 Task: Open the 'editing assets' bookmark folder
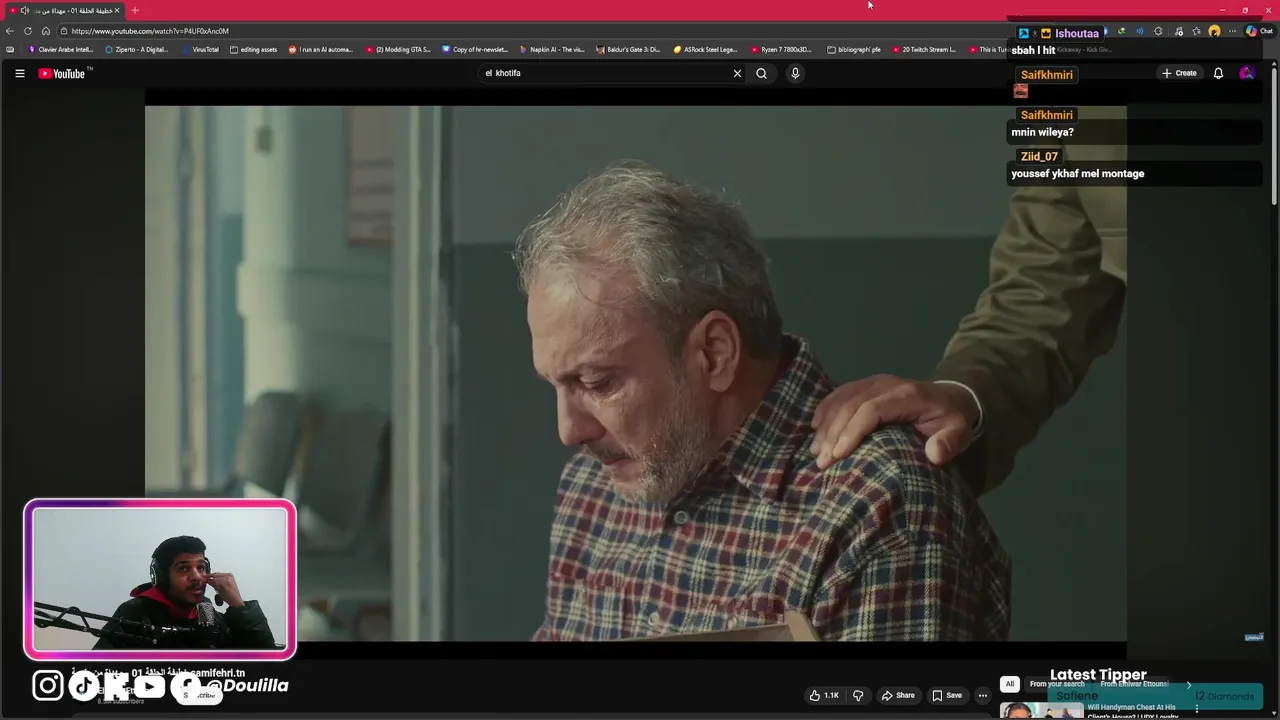254,49
